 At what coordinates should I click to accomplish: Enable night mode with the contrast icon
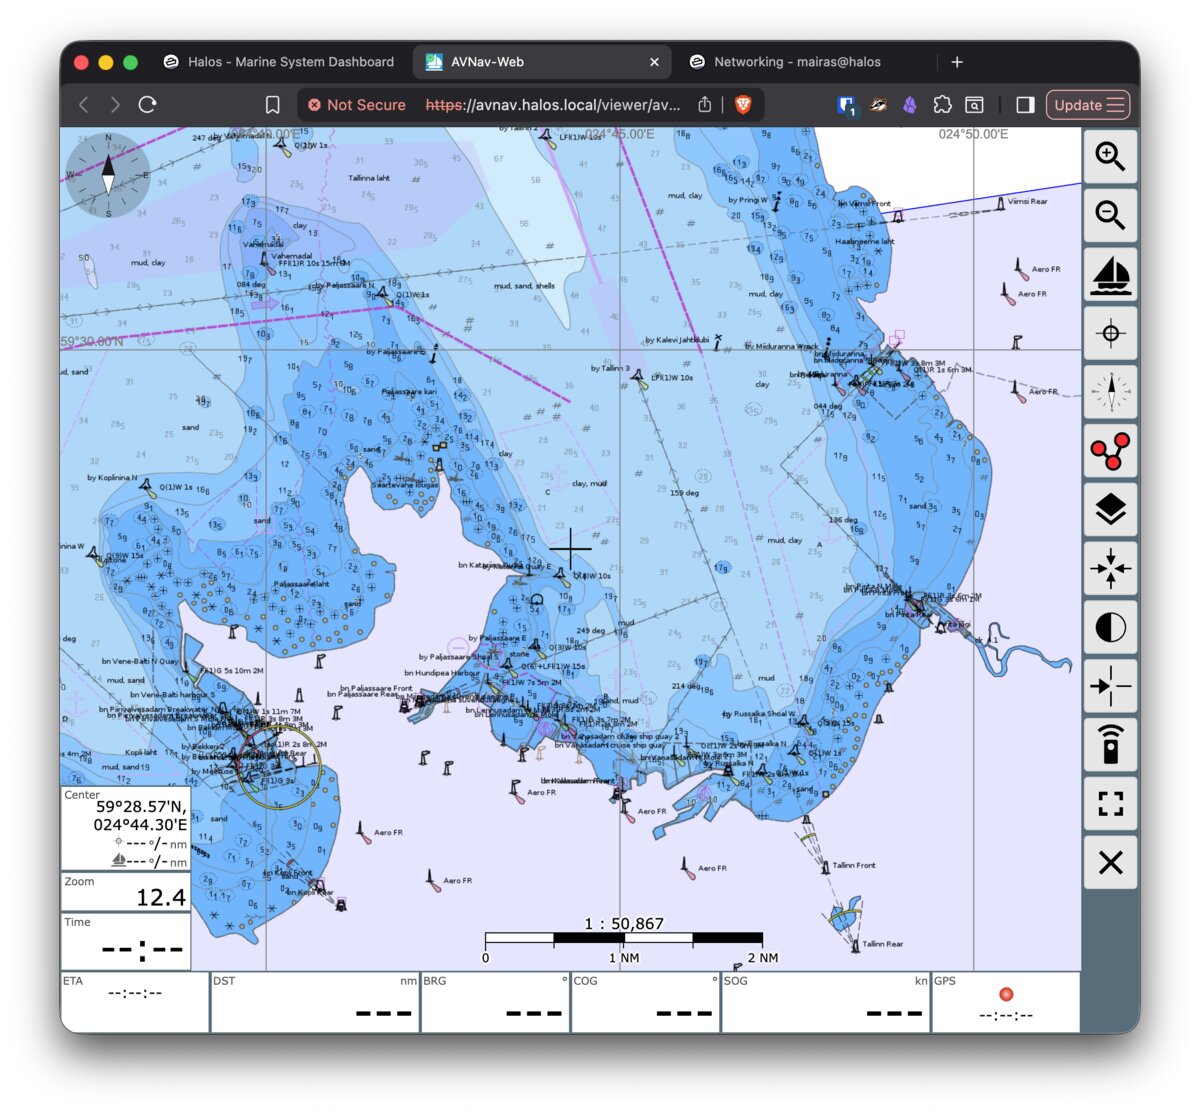pyautogui.click(x=1110, y=628)
